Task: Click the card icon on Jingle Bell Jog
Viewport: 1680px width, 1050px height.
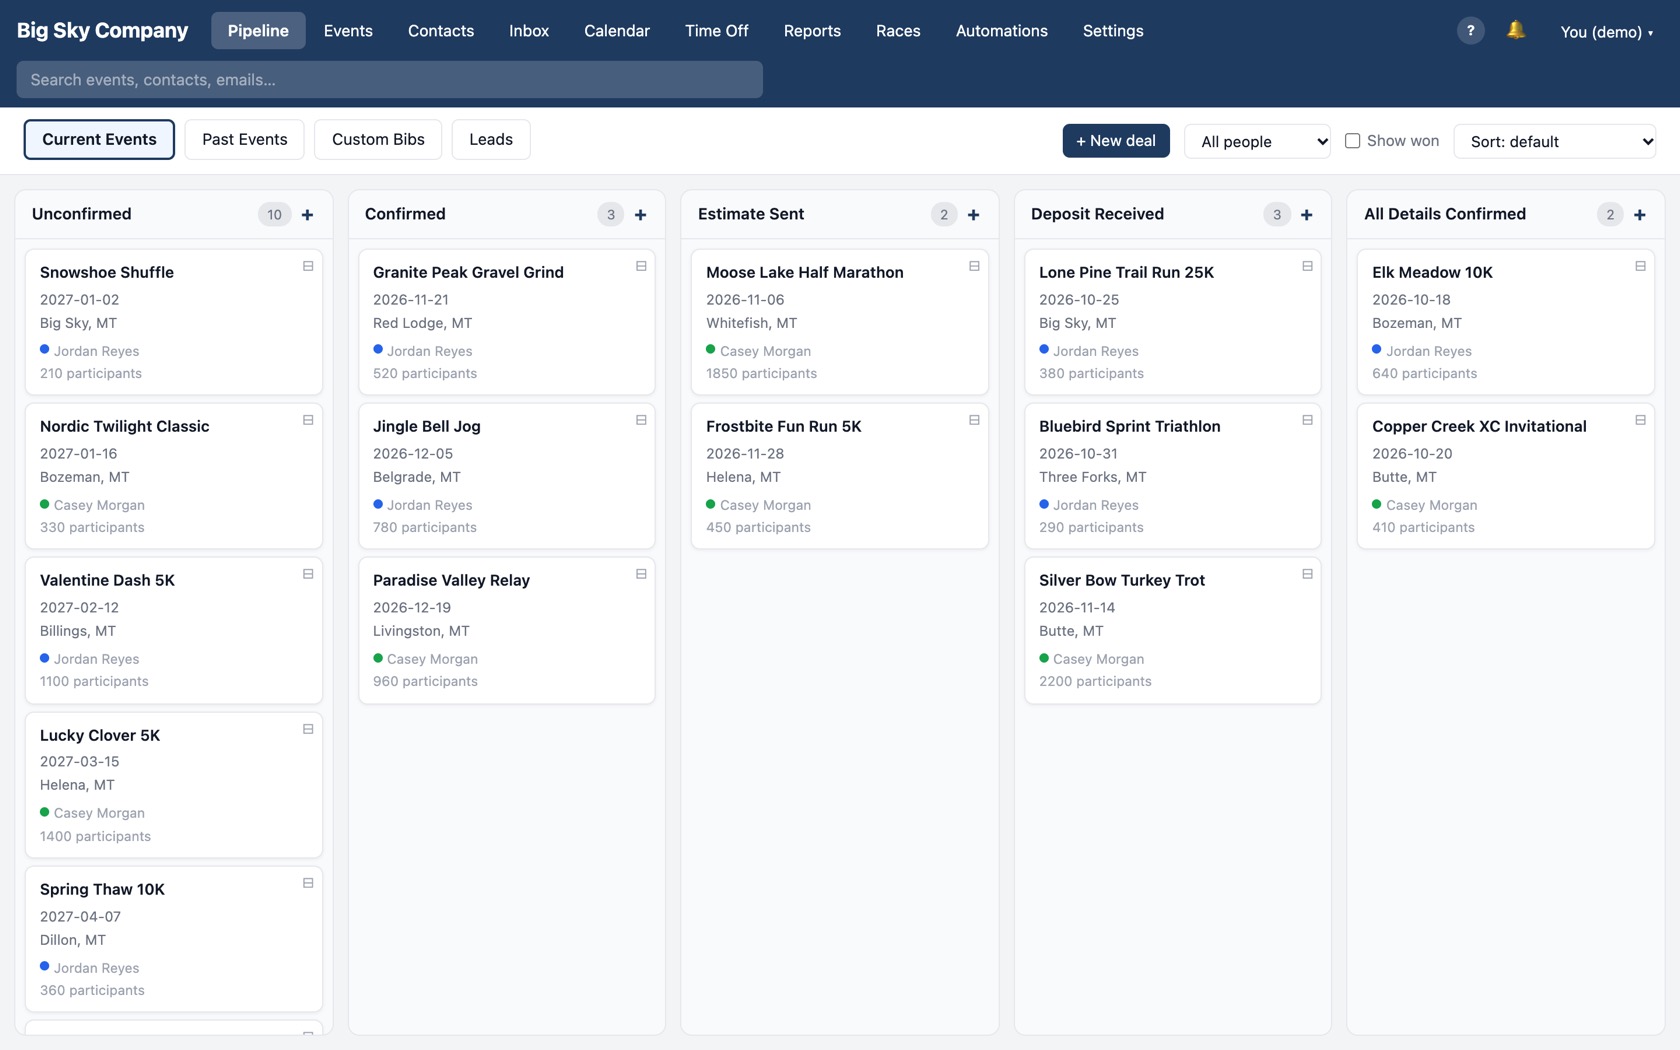Action: pos(641,420)
